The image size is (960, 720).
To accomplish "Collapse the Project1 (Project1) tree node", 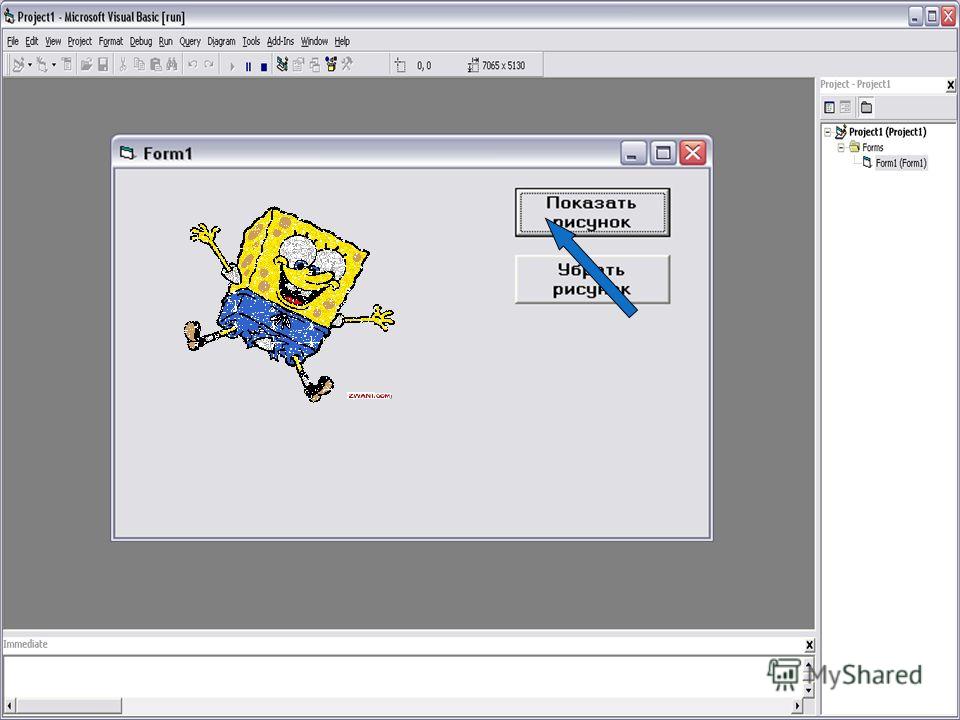I will click(828, 132).
